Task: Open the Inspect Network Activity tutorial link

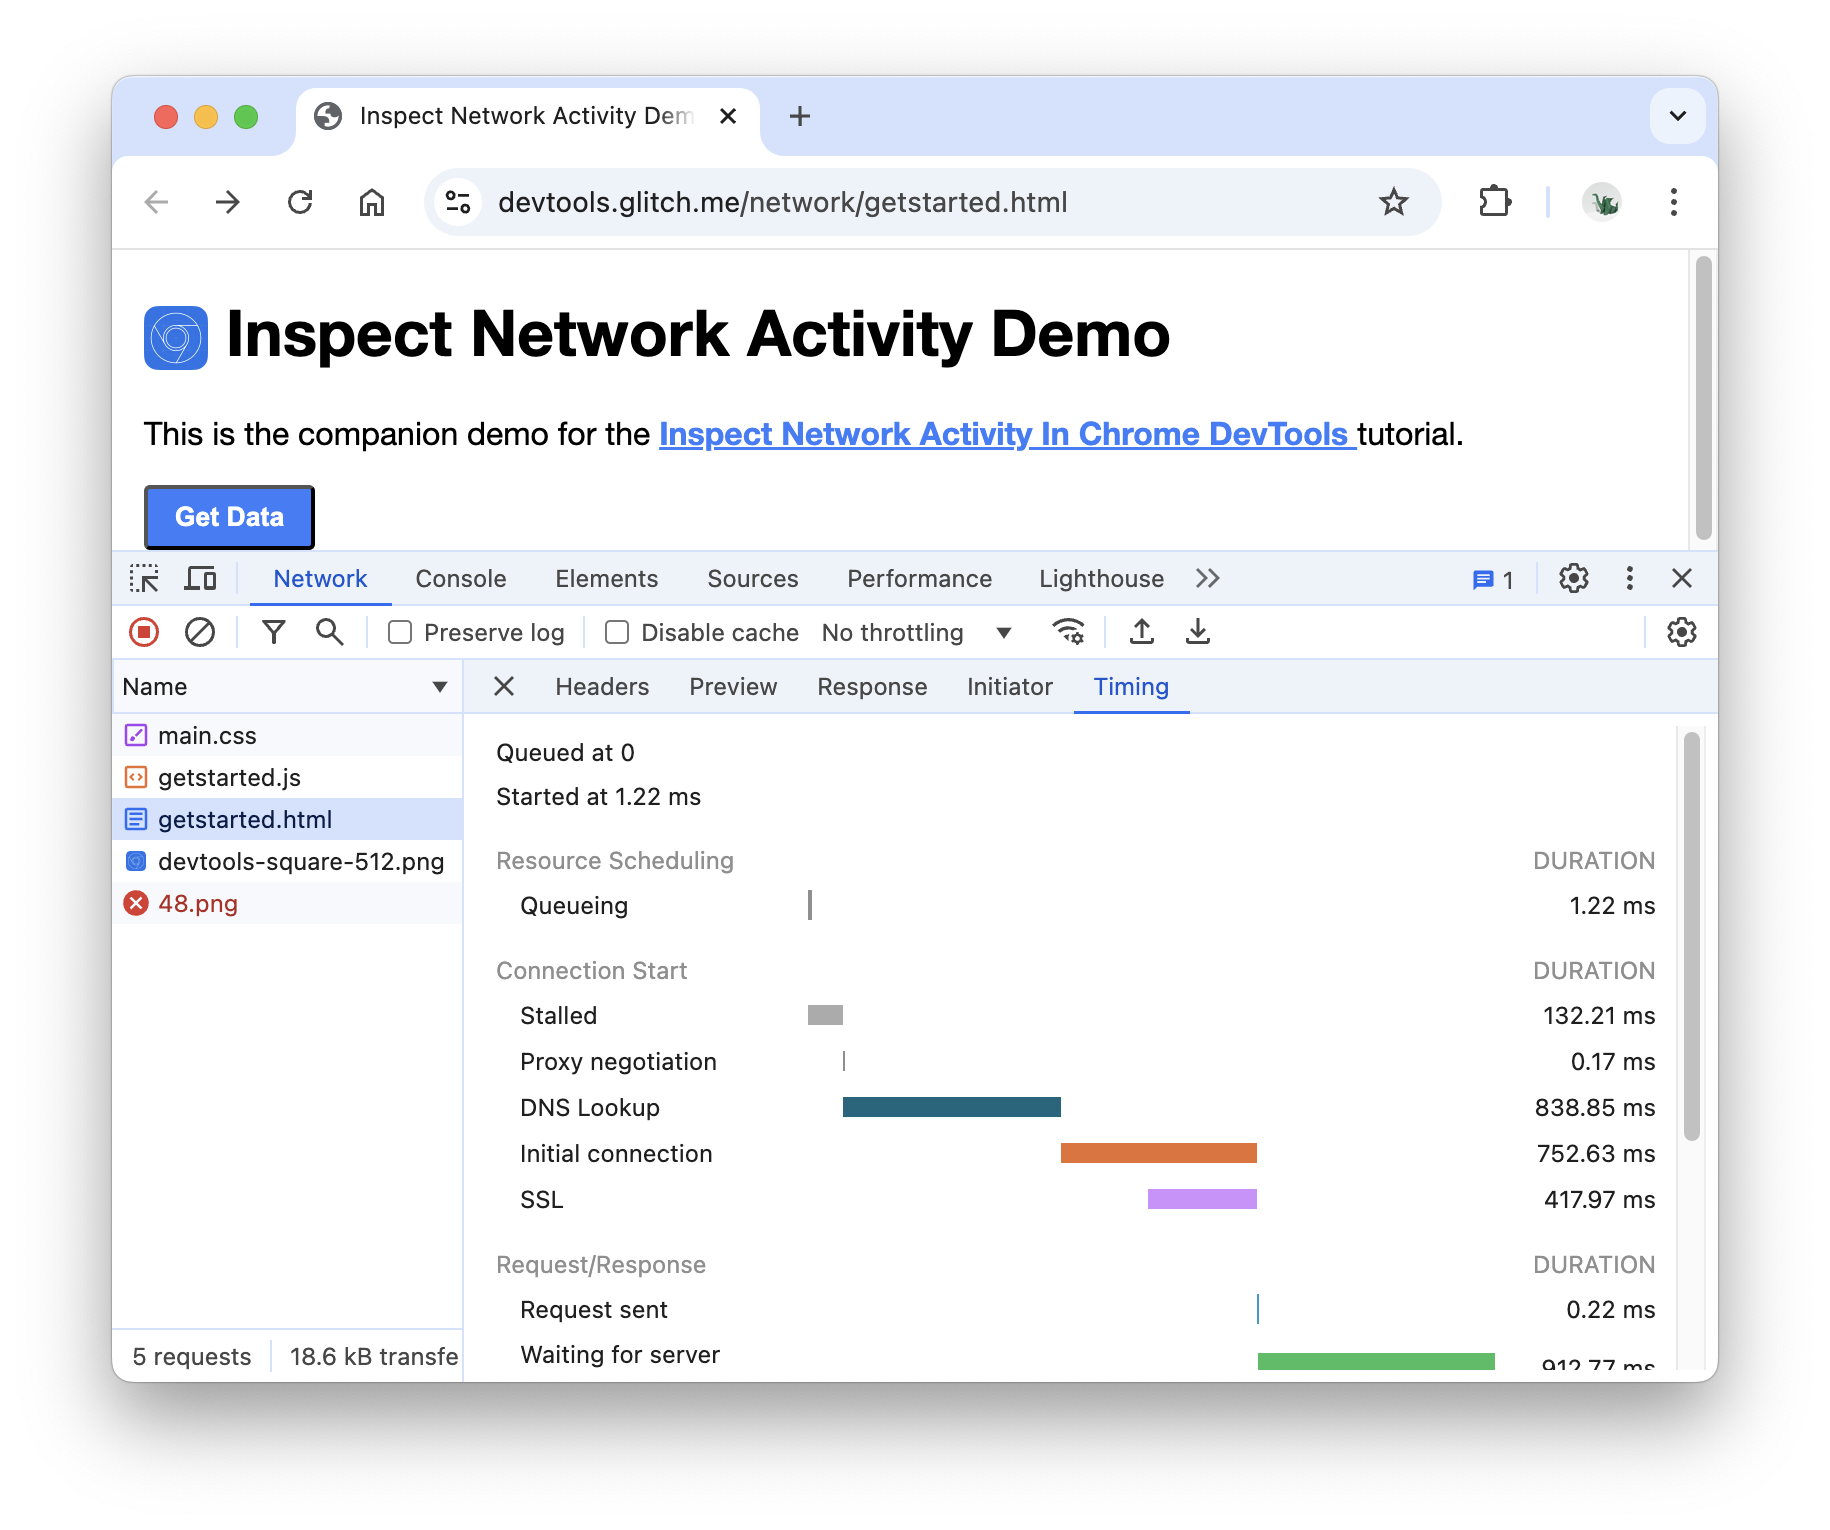Action: coord(1006,434)
